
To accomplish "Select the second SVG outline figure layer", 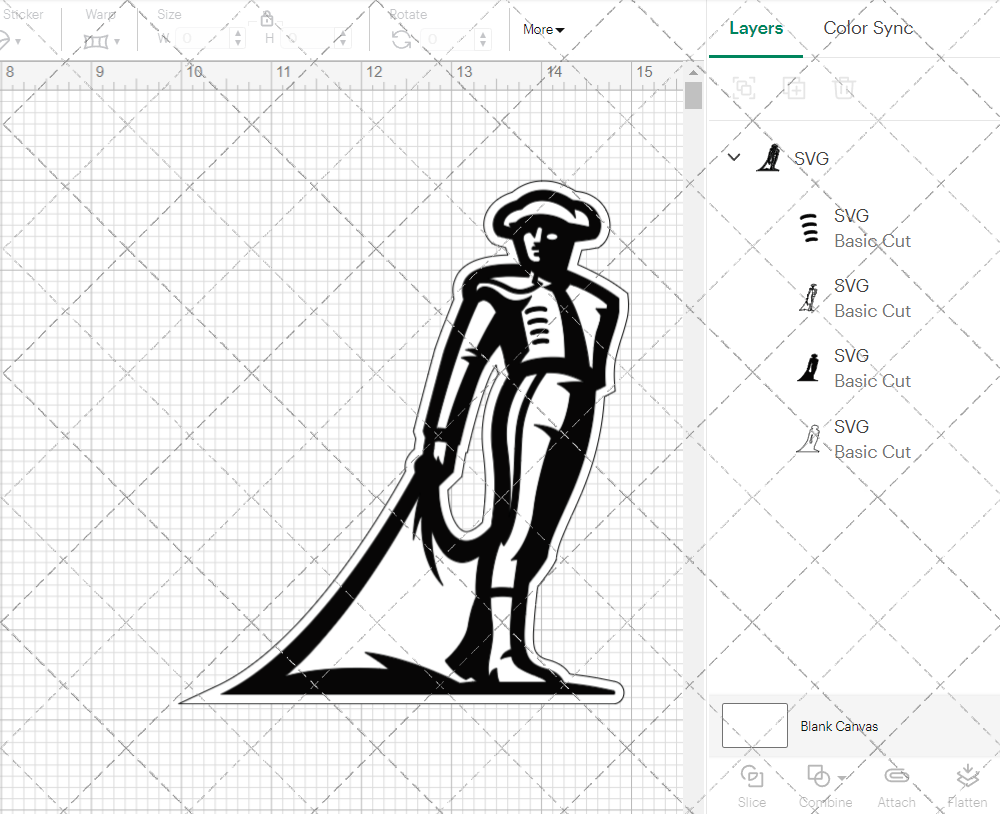I will tap(809, 298).
